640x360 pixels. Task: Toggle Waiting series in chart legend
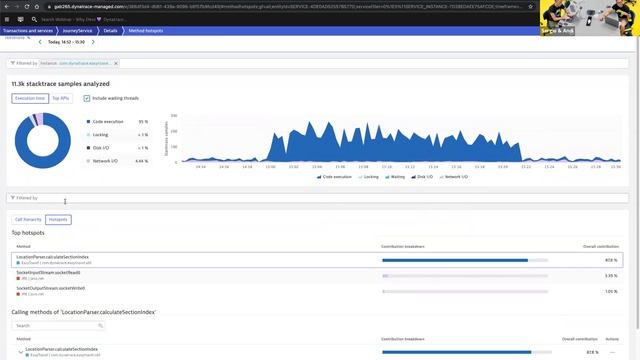[395, 177]
